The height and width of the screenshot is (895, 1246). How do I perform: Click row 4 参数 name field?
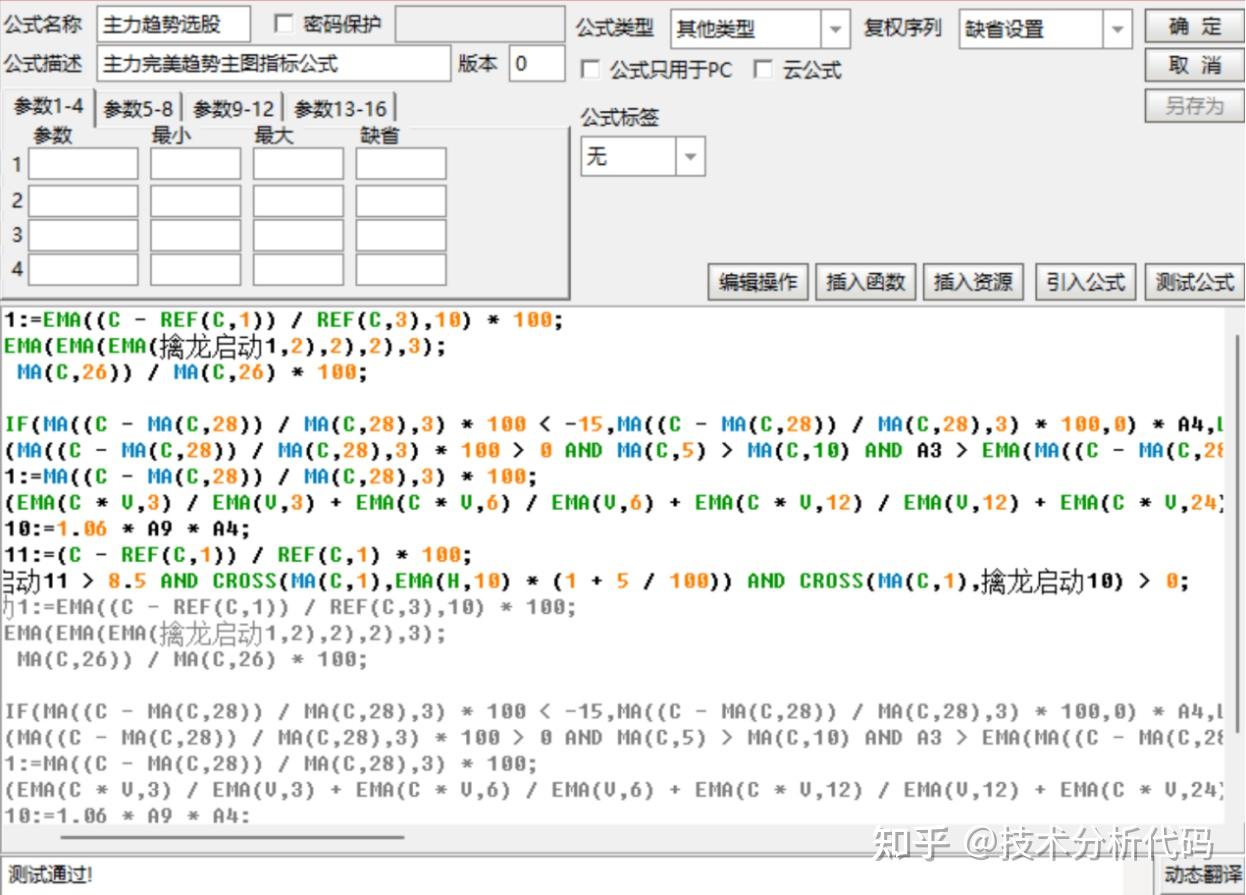coord(83,269)
